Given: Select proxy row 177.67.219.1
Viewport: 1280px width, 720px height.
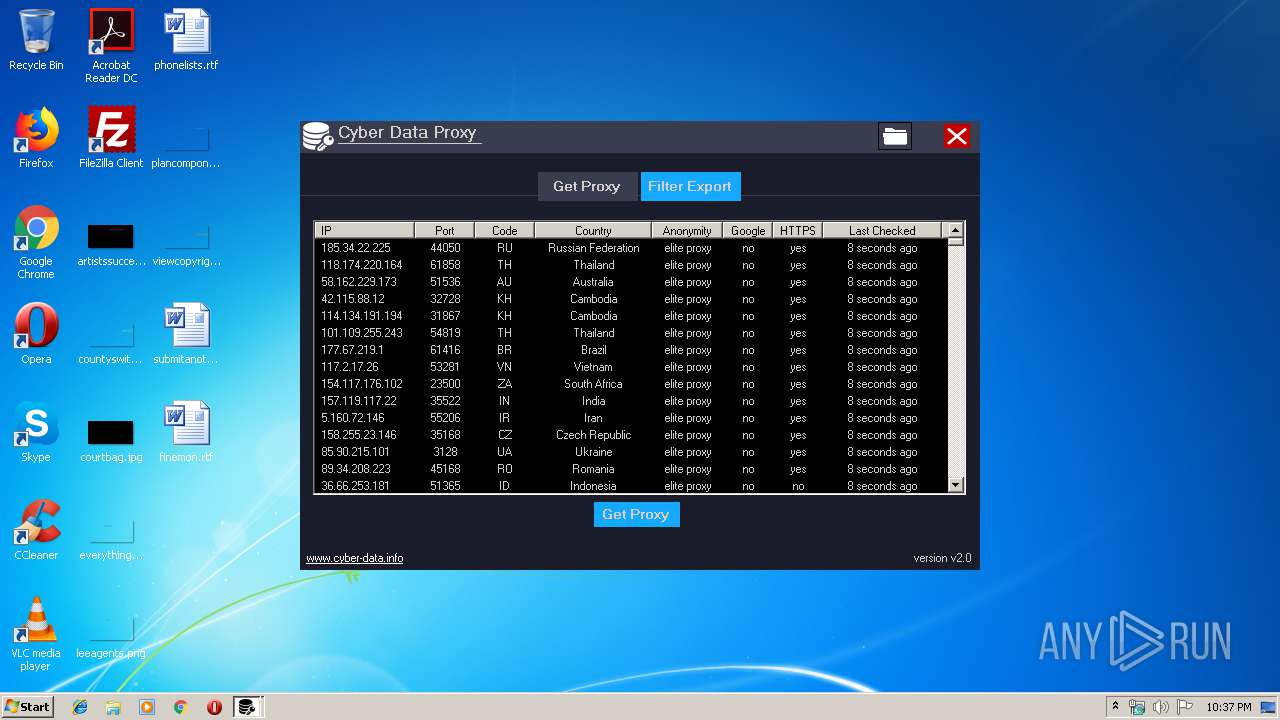Looking at the screenshot, I should point(631,350).
